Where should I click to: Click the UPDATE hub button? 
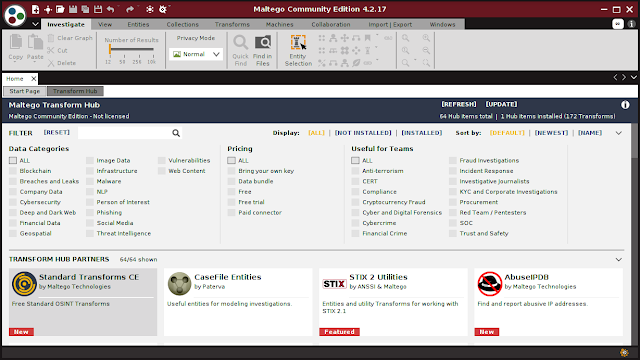501,104
